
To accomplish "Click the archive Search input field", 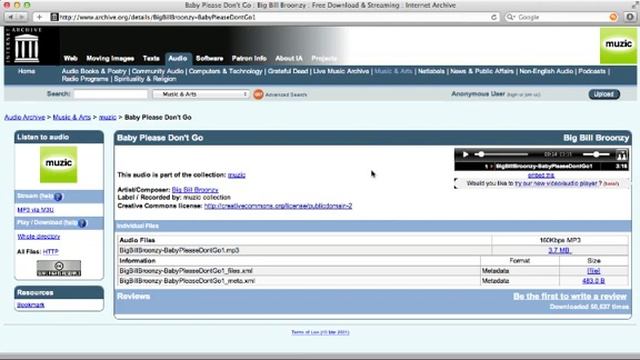I will (111, 94).
